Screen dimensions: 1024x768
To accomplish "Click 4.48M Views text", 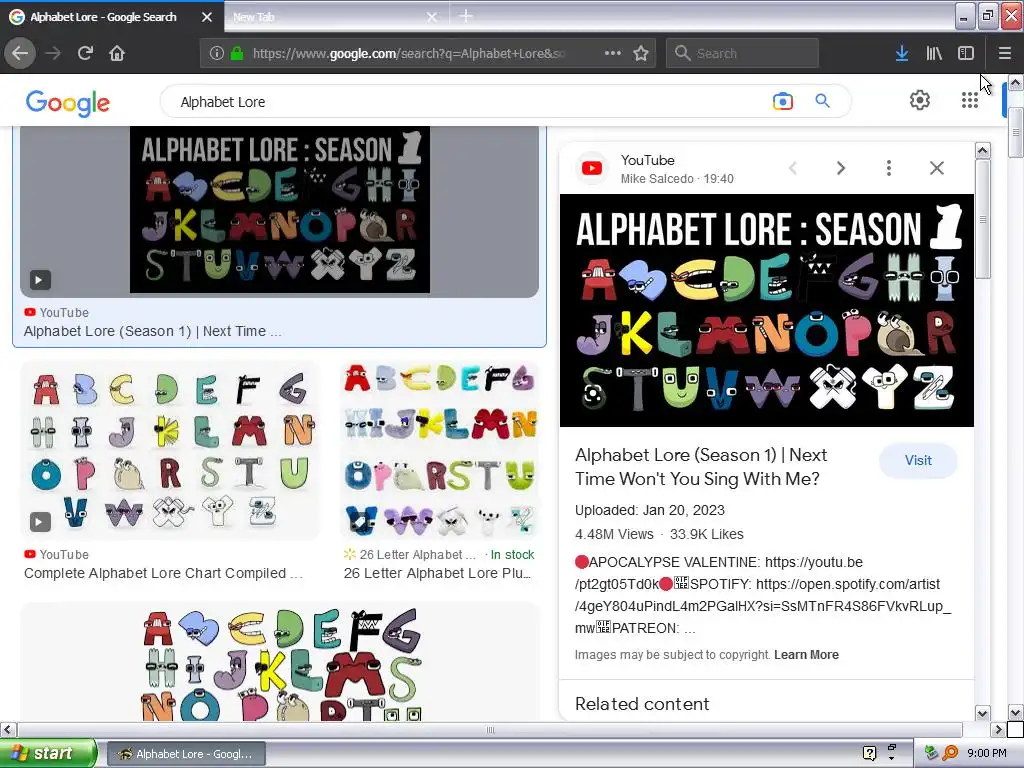I will tap(614, 534).
